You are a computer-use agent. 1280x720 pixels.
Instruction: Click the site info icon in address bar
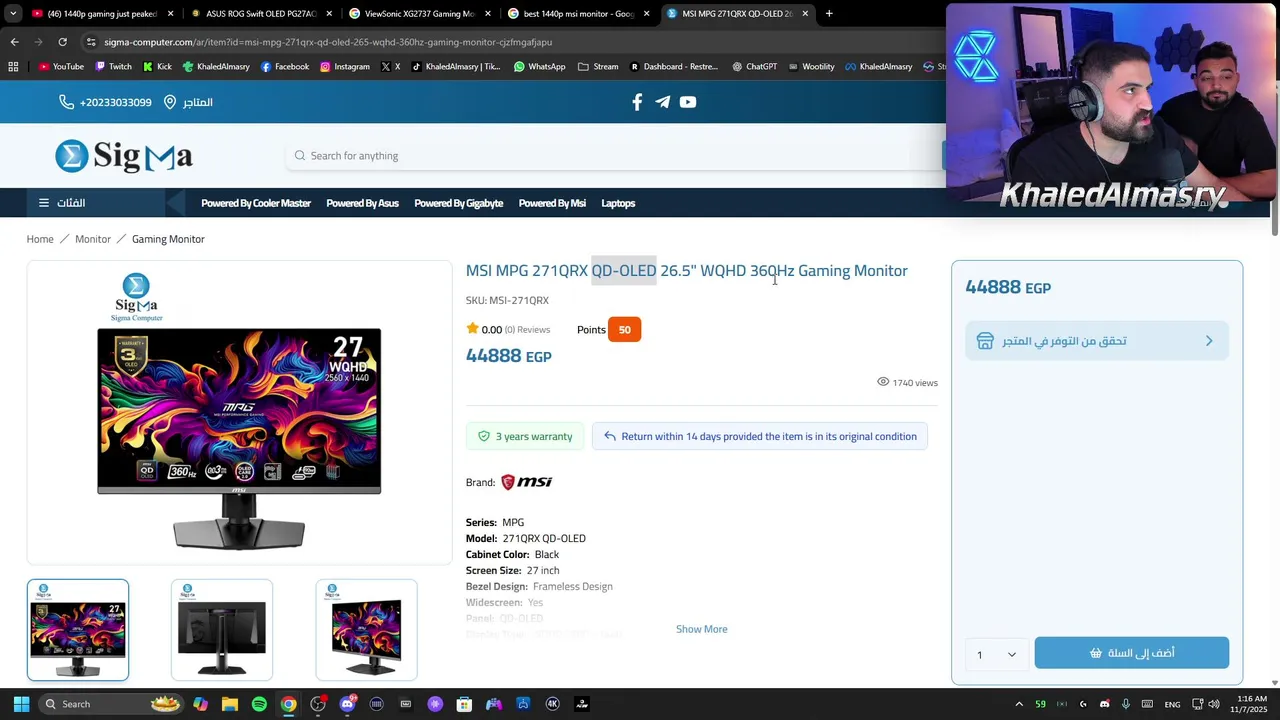click(91, 42)
